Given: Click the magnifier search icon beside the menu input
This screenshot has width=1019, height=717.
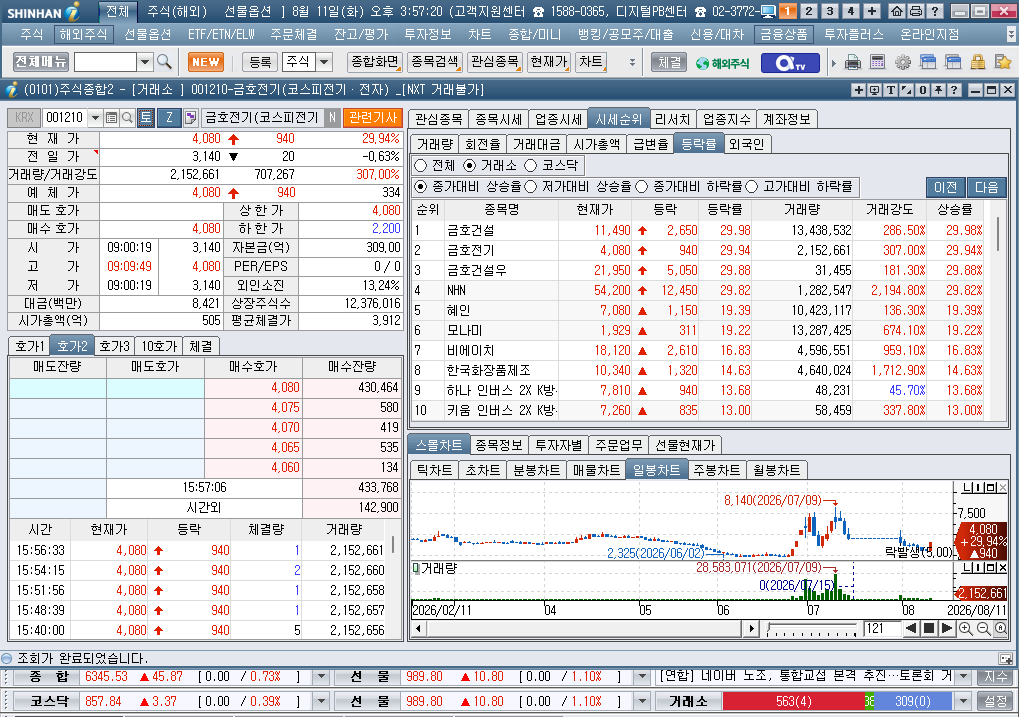Looking at the screenshot, I should point(164,62).
